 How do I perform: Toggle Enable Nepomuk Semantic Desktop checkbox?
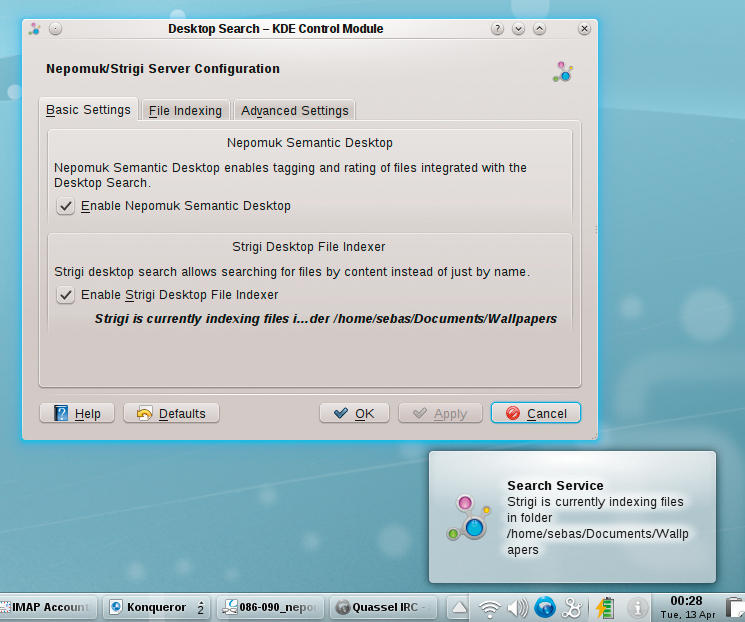coord(66,206)
